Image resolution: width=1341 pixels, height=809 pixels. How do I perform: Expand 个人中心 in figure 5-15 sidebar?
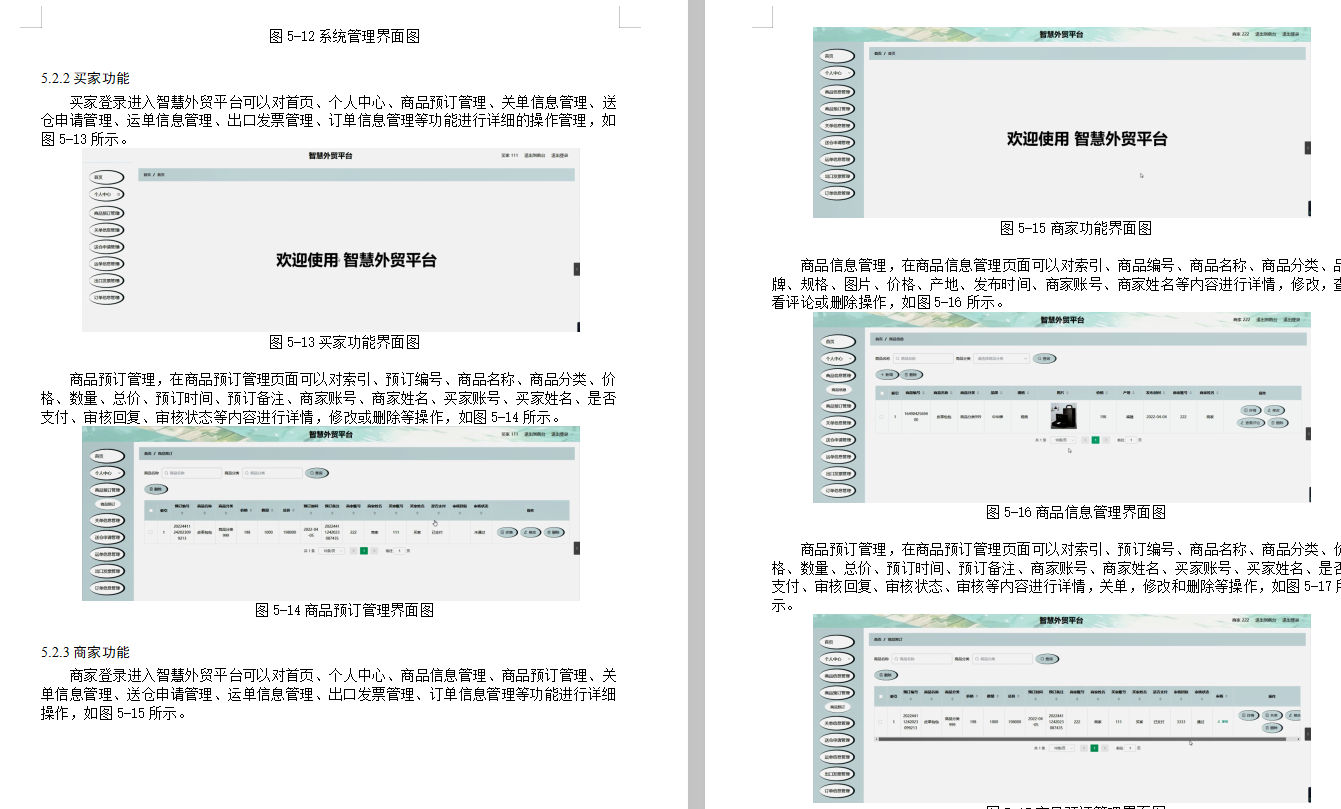[x=838, y=73]
